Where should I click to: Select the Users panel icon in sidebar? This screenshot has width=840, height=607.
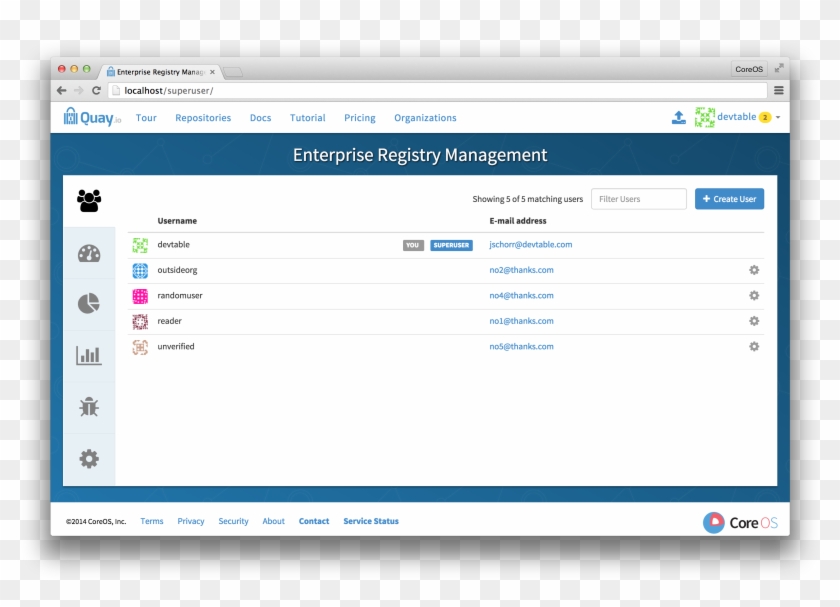point(88,200)
